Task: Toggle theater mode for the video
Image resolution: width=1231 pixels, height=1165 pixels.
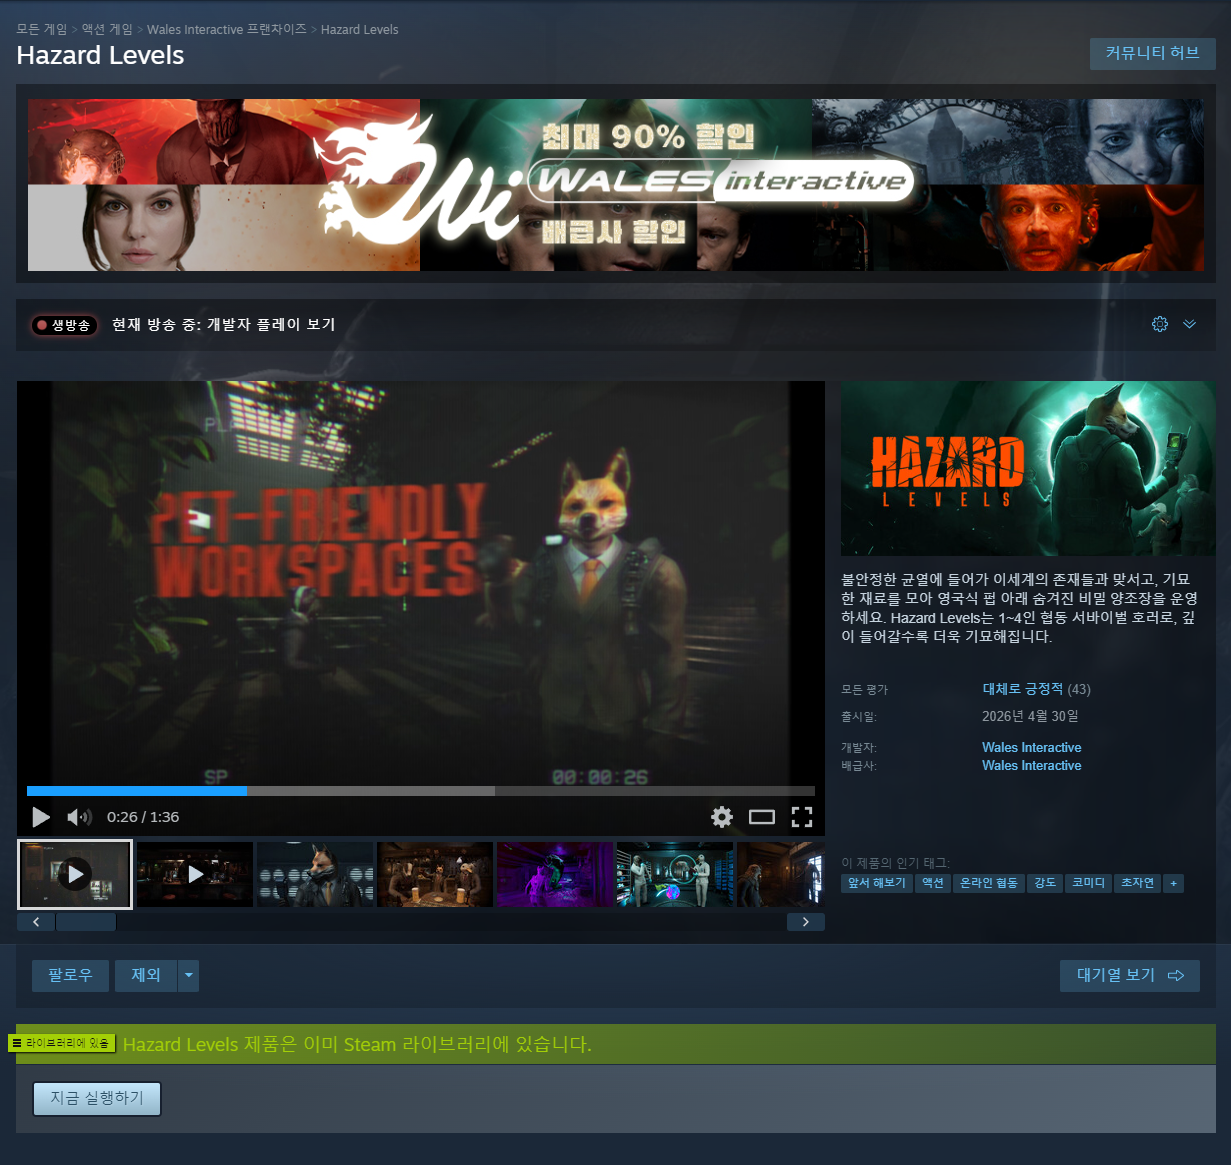Action: coord(762,817)
